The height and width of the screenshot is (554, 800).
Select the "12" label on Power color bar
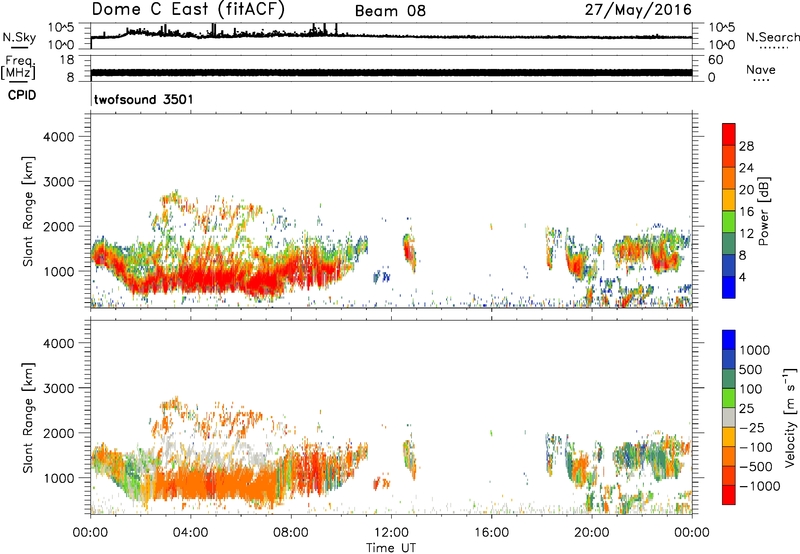[746, 234]
